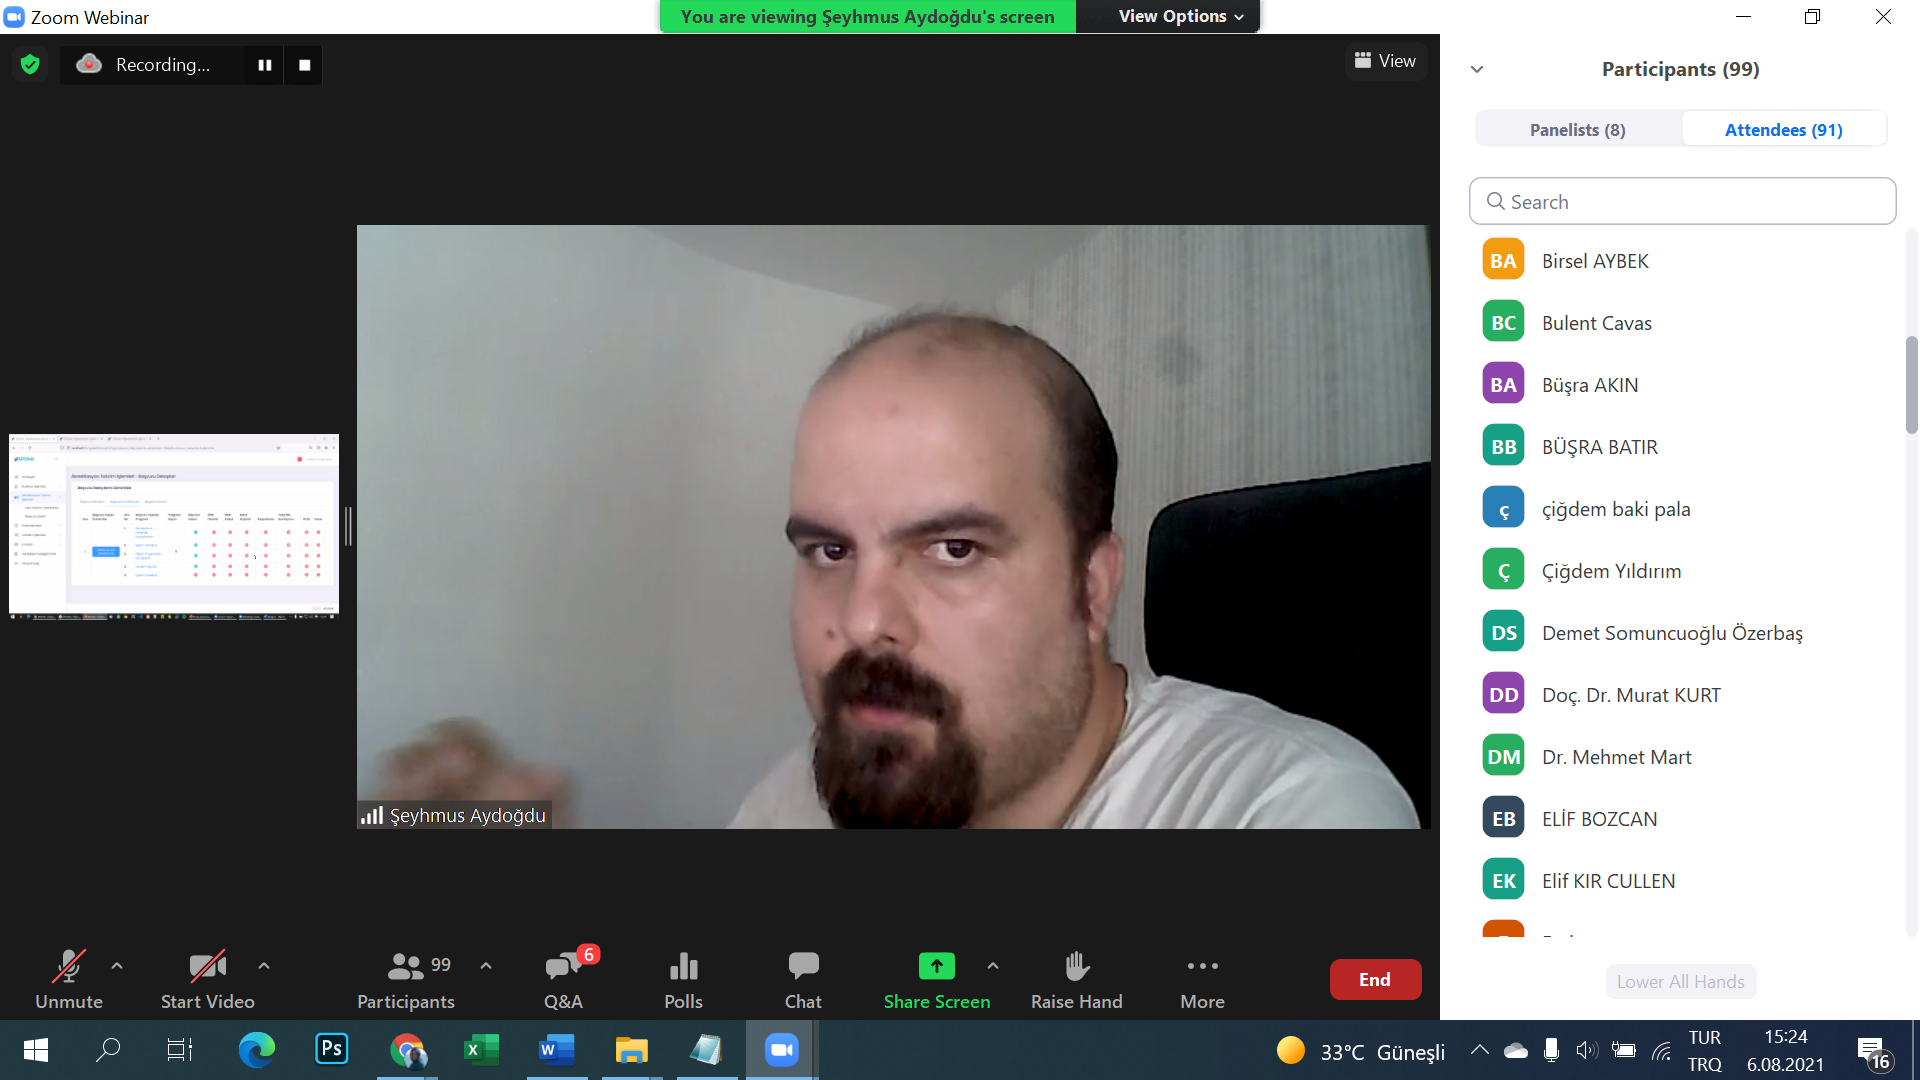The image size is (1920, 1080).
Task: Open the Q&A panel icon
Action: 563,967
